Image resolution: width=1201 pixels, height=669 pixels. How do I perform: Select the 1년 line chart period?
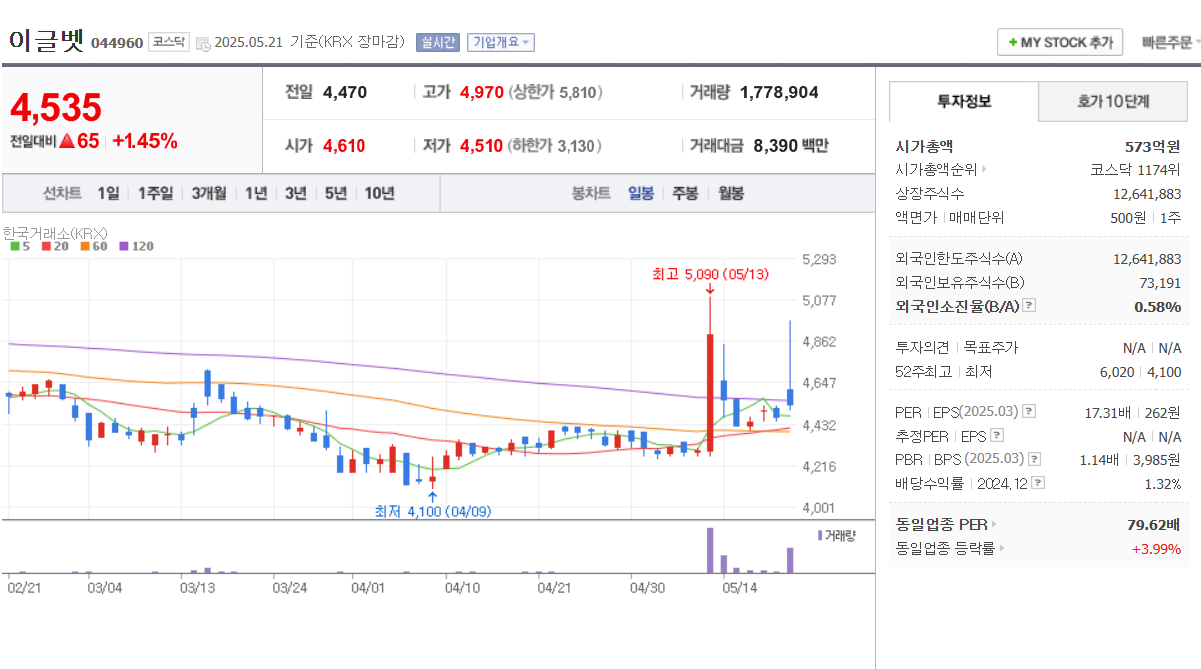[256, 193]
